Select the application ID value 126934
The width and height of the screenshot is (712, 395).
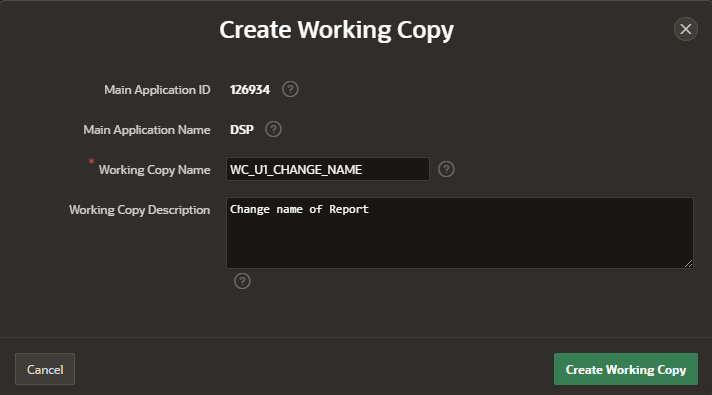pos(250,90)
